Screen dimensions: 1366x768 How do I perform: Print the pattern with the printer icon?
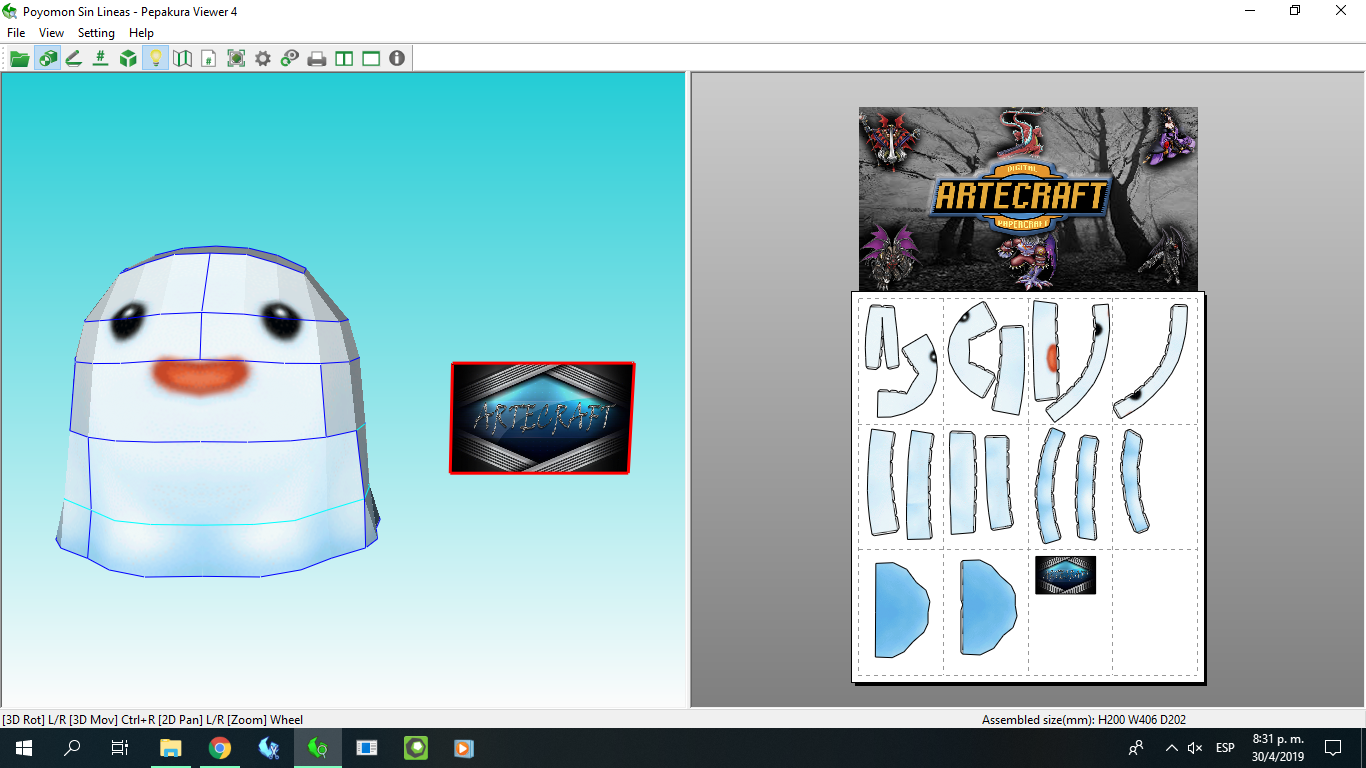click(x=317, y=59)
